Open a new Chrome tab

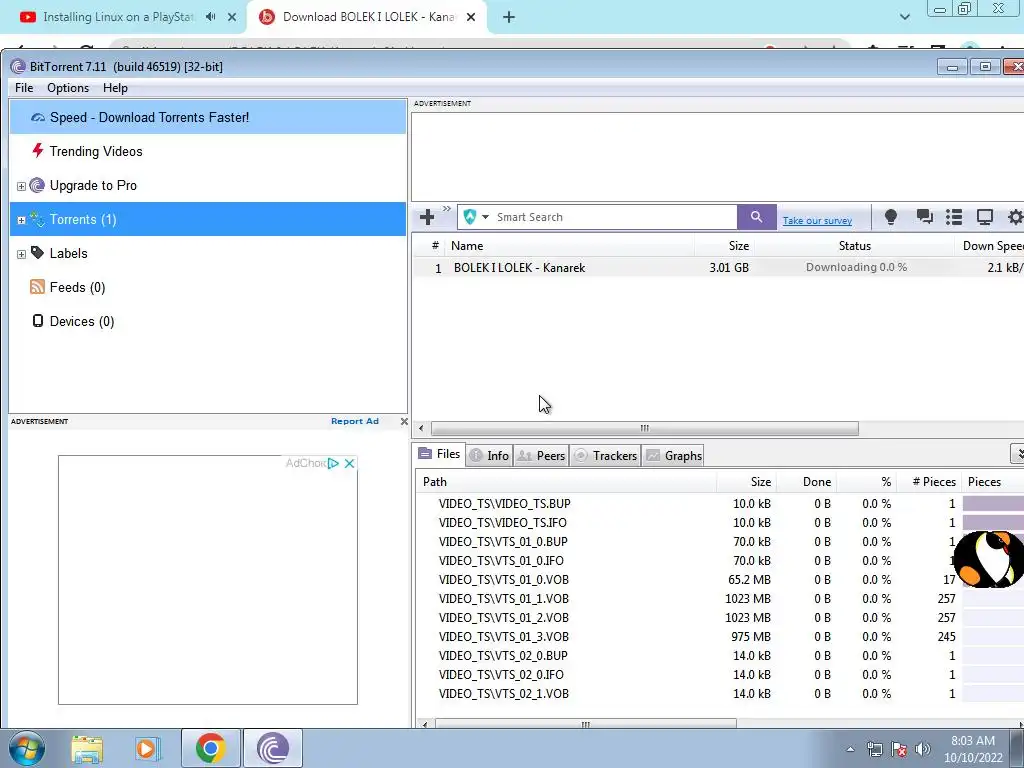(509, 18)
